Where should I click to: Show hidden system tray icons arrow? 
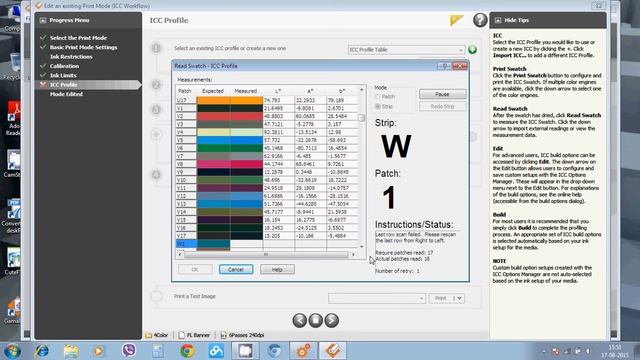coord(544,351)
